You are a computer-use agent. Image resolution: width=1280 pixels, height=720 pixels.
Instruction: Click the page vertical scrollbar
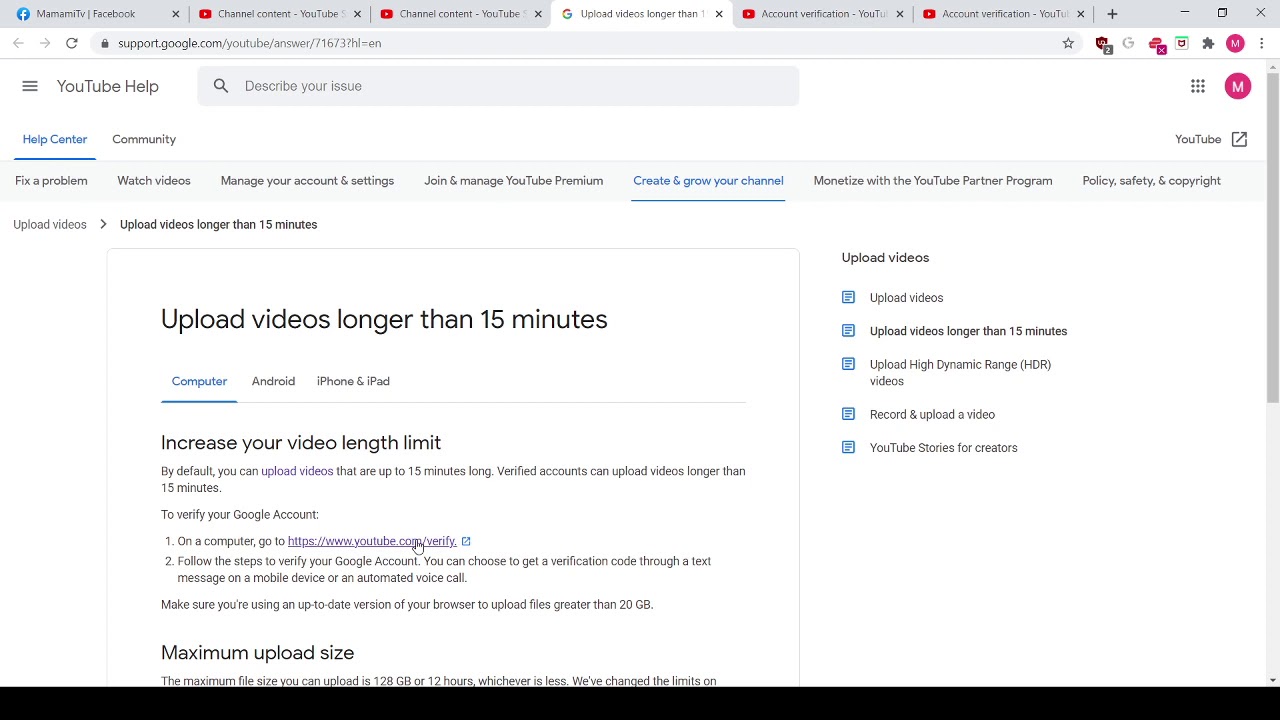tap(1272, 240)
